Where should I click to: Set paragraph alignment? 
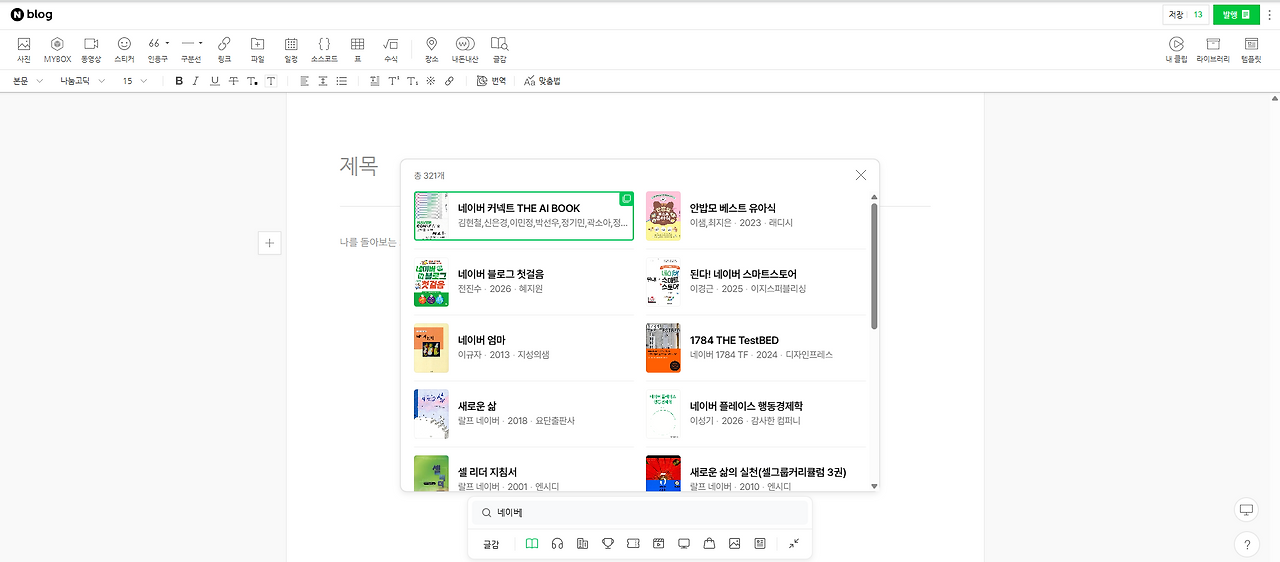click(x=305, y=81)
